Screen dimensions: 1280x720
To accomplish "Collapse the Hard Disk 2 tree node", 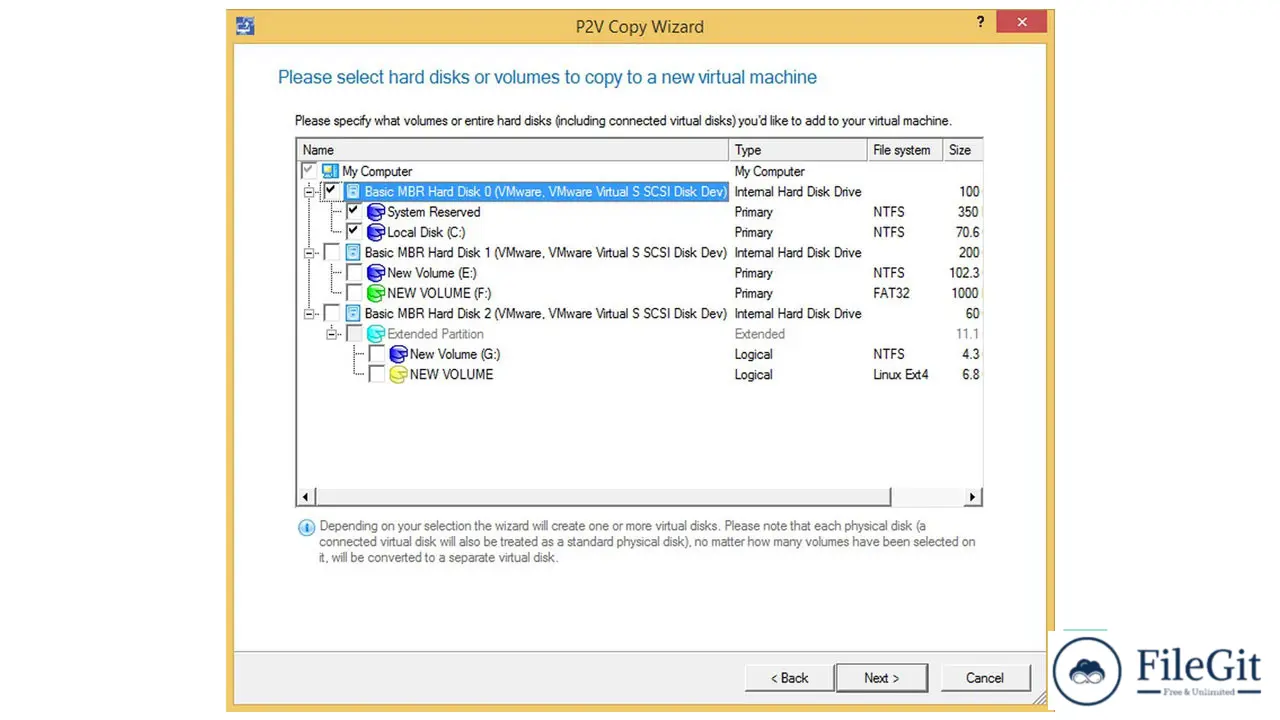I will point(309,313).
